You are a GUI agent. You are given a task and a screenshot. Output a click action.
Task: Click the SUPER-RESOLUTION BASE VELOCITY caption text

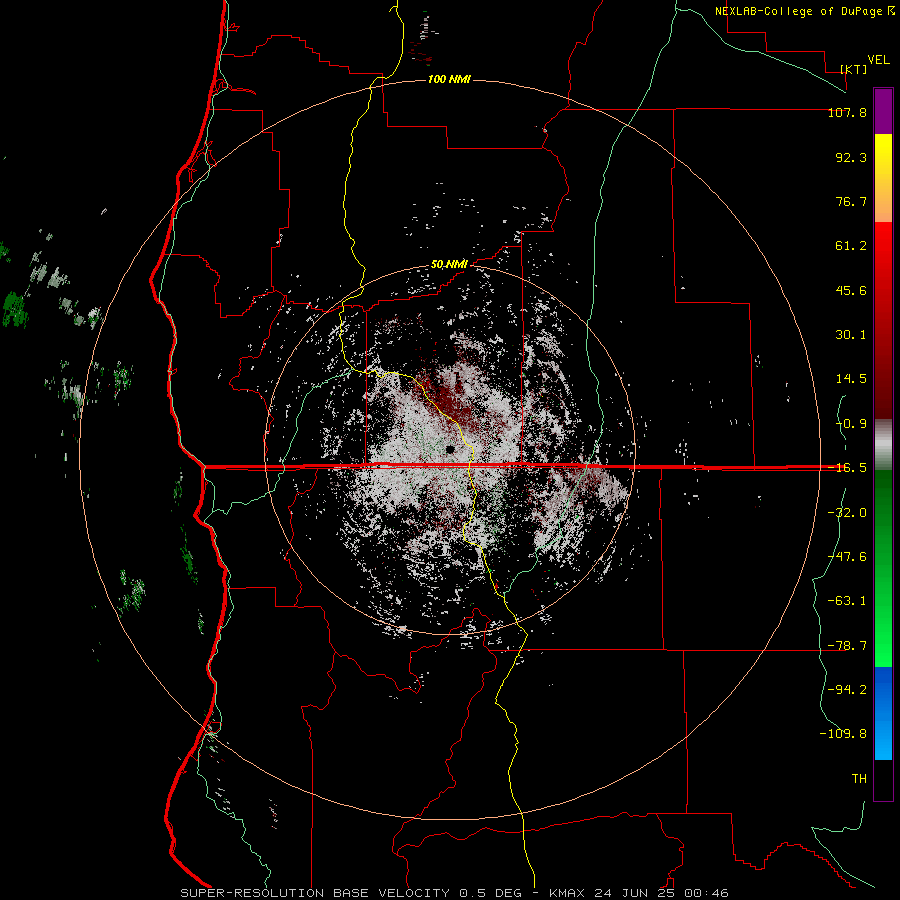315,893
